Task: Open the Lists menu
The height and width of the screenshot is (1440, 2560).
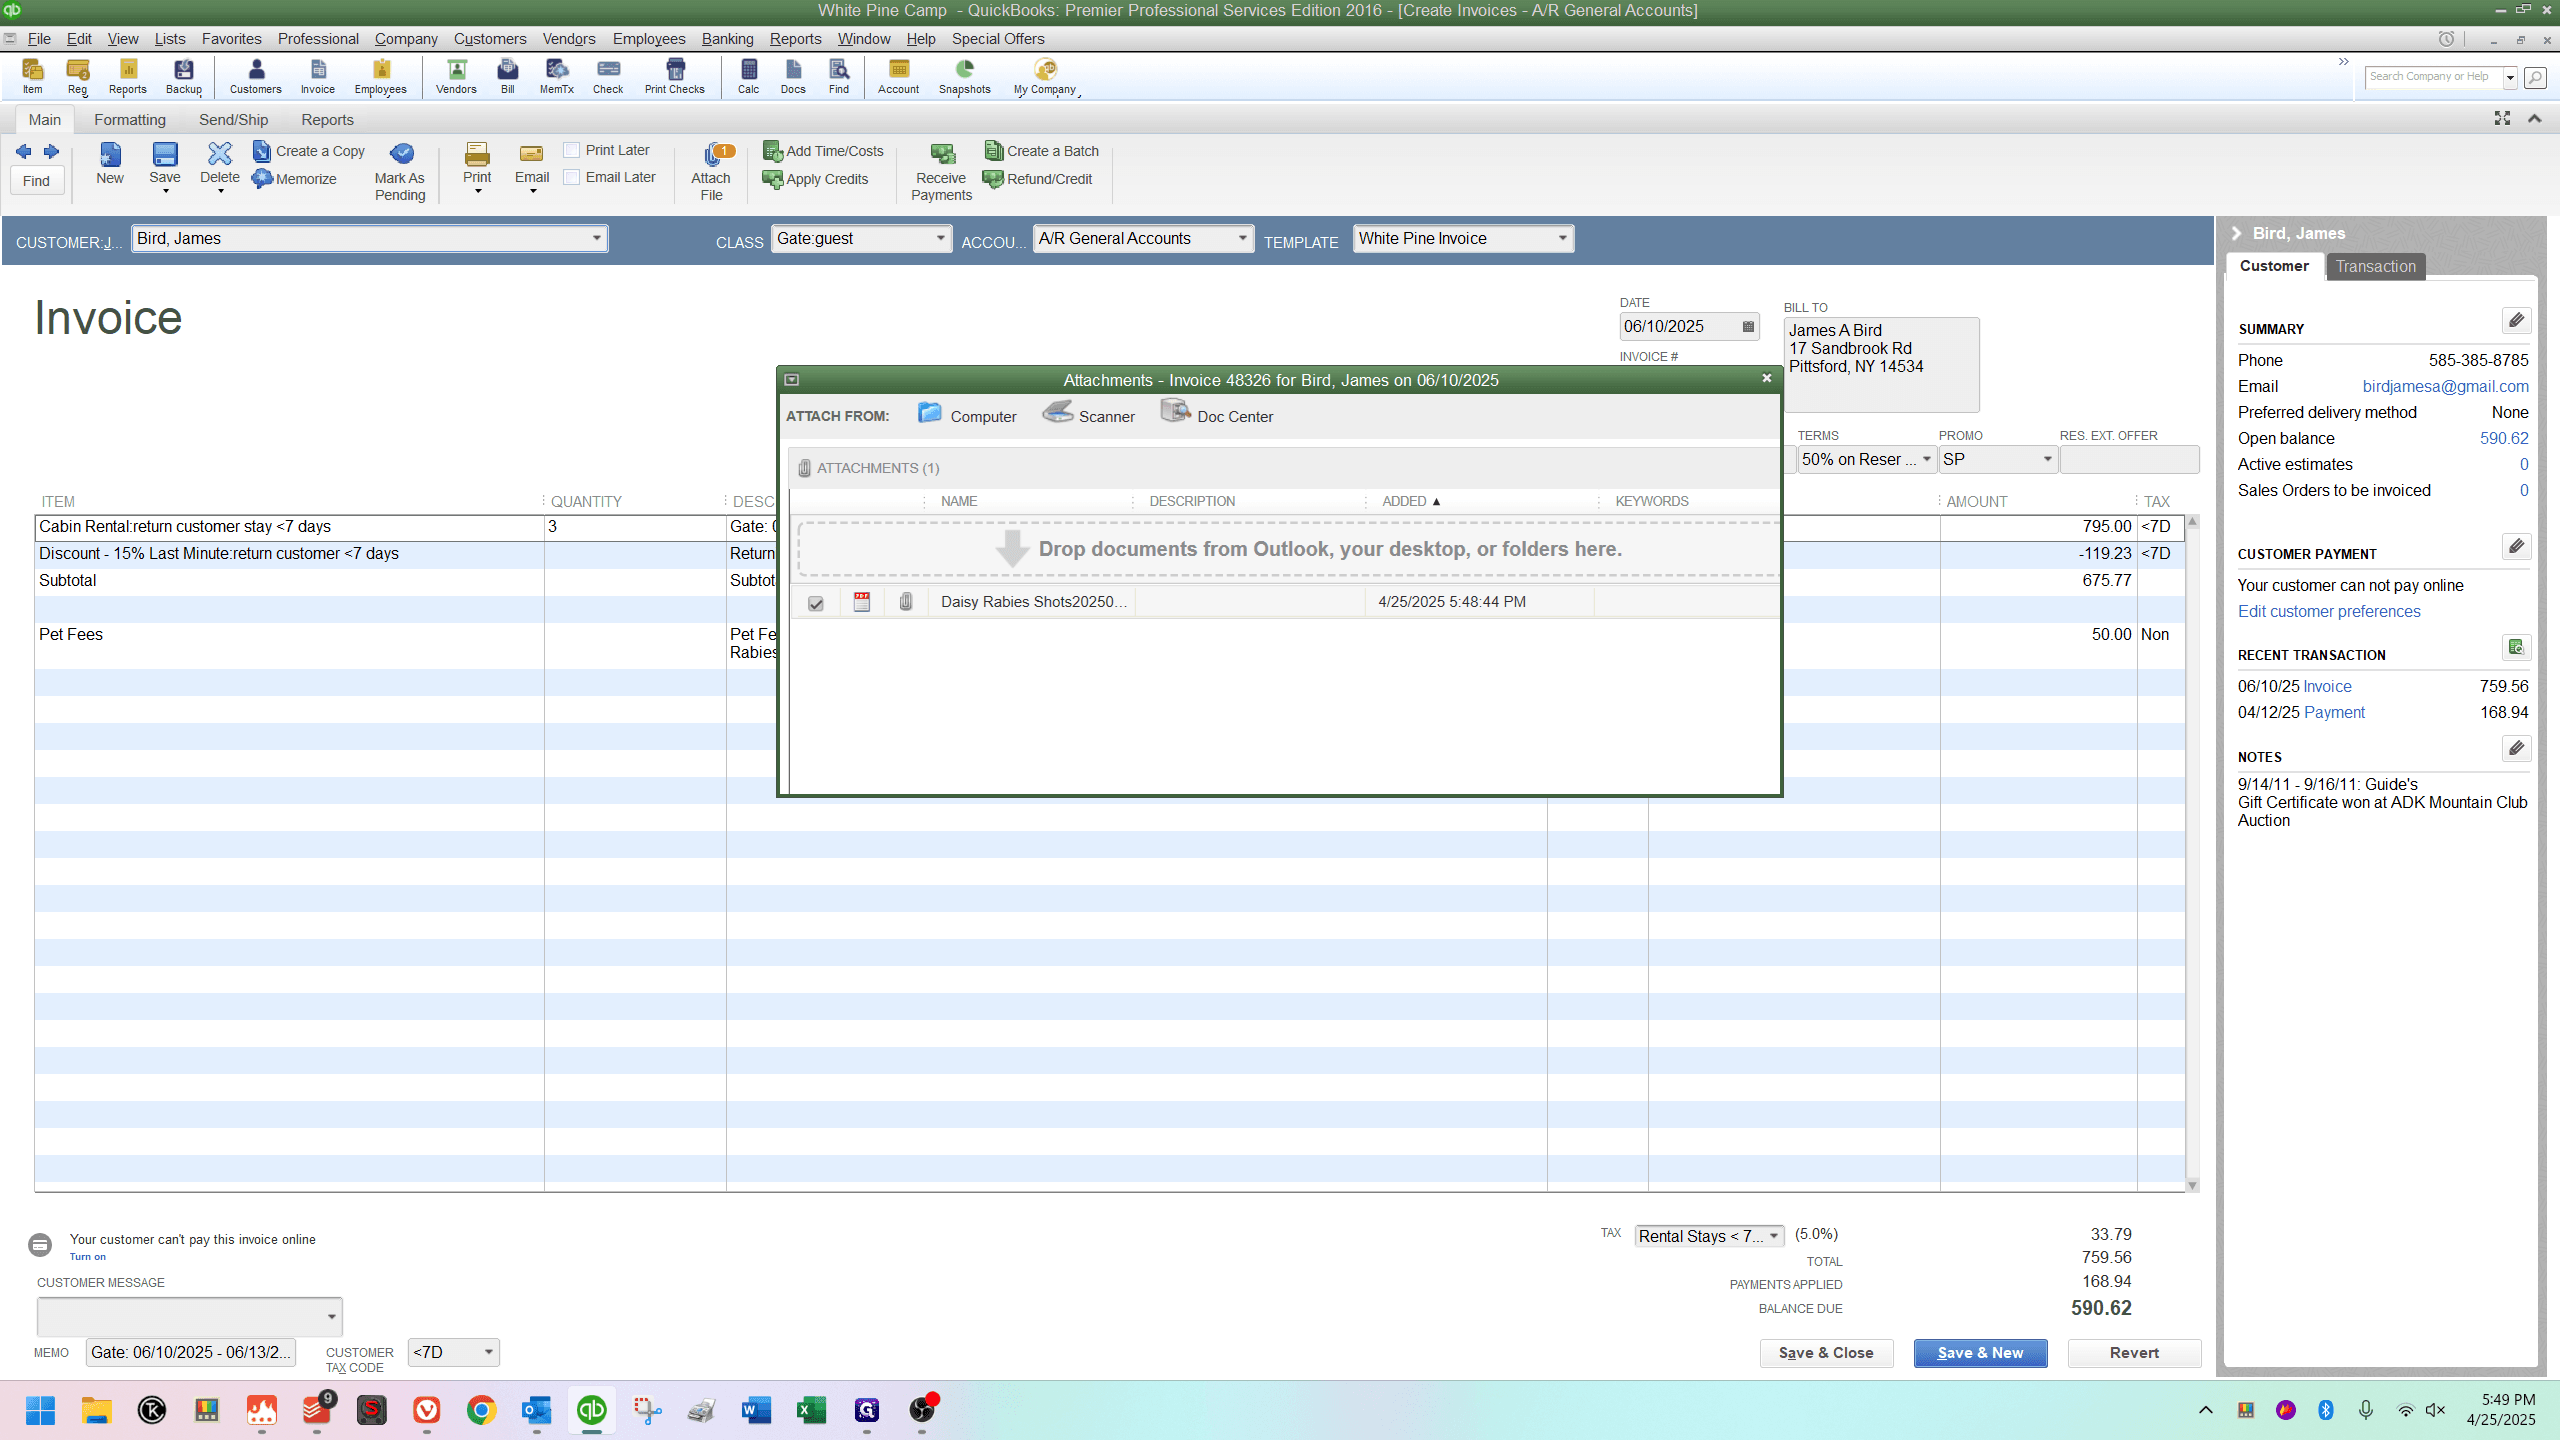Action: click(170, 39)
